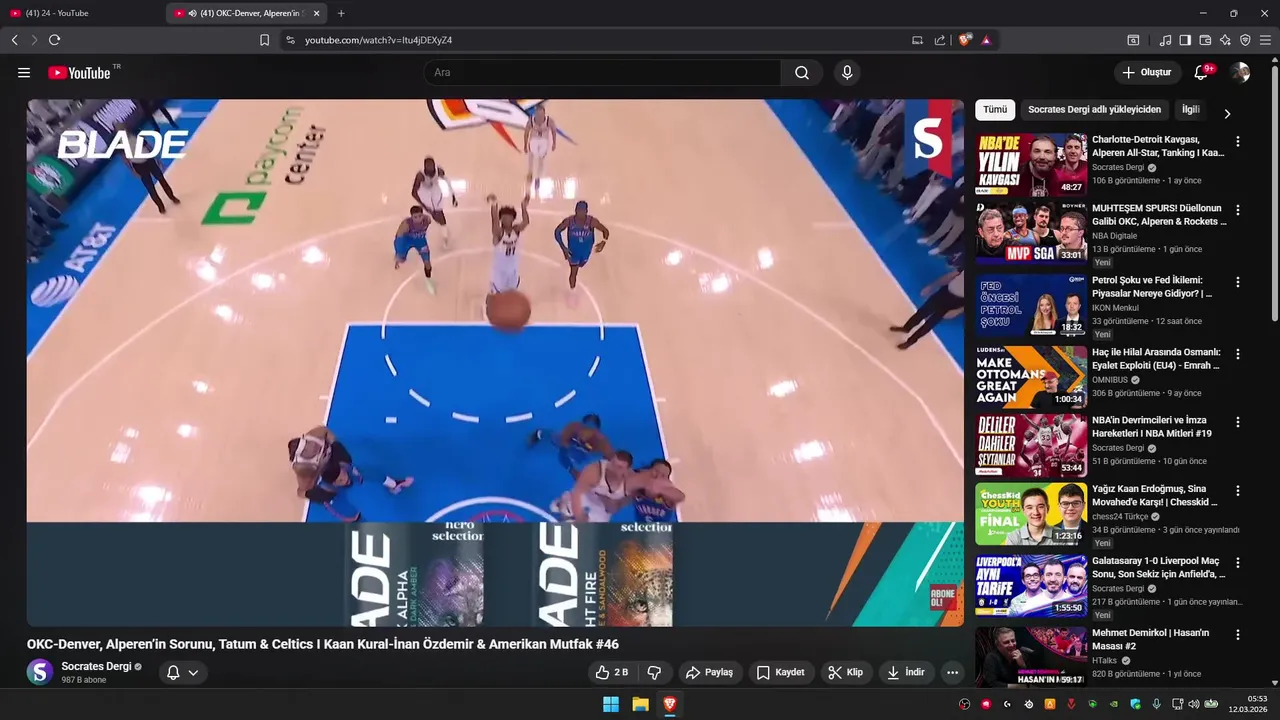Viewport: 1280px width, 720px height.
Task: Like the video with thumbs up 2 B
Action: click(612, 673)
